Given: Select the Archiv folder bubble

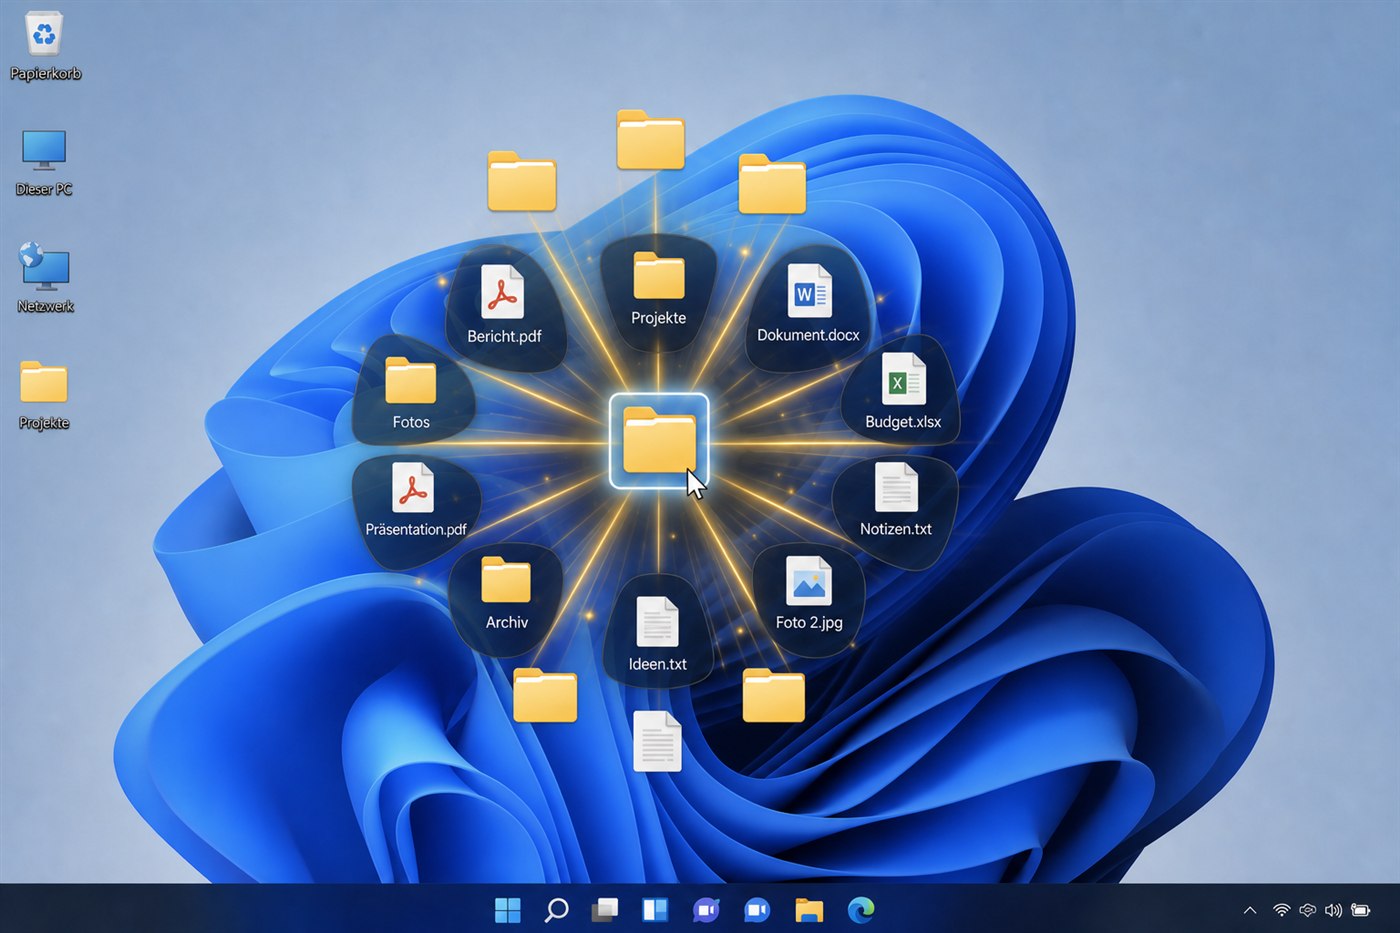Looking at the screenshot, I should 506,598.
